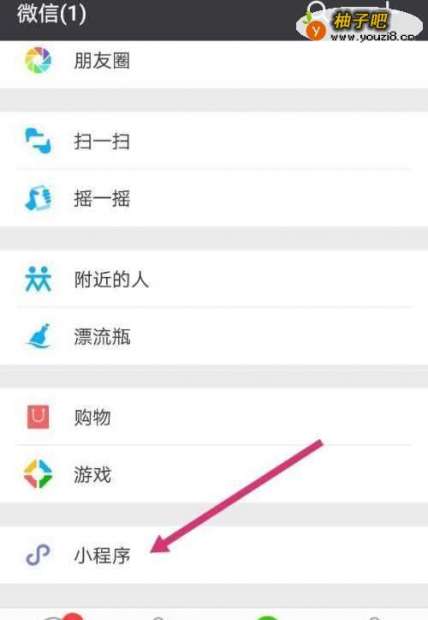Open the Moments camera-shutter icon
The width and height of the screenshot is (428, 620).
(38, 60)
